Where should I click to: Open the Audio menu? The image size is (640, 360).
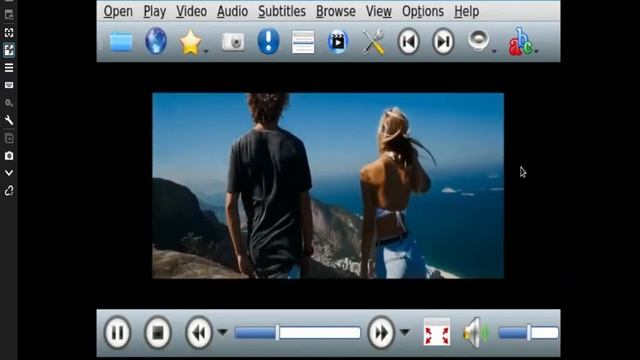[232, 11]
